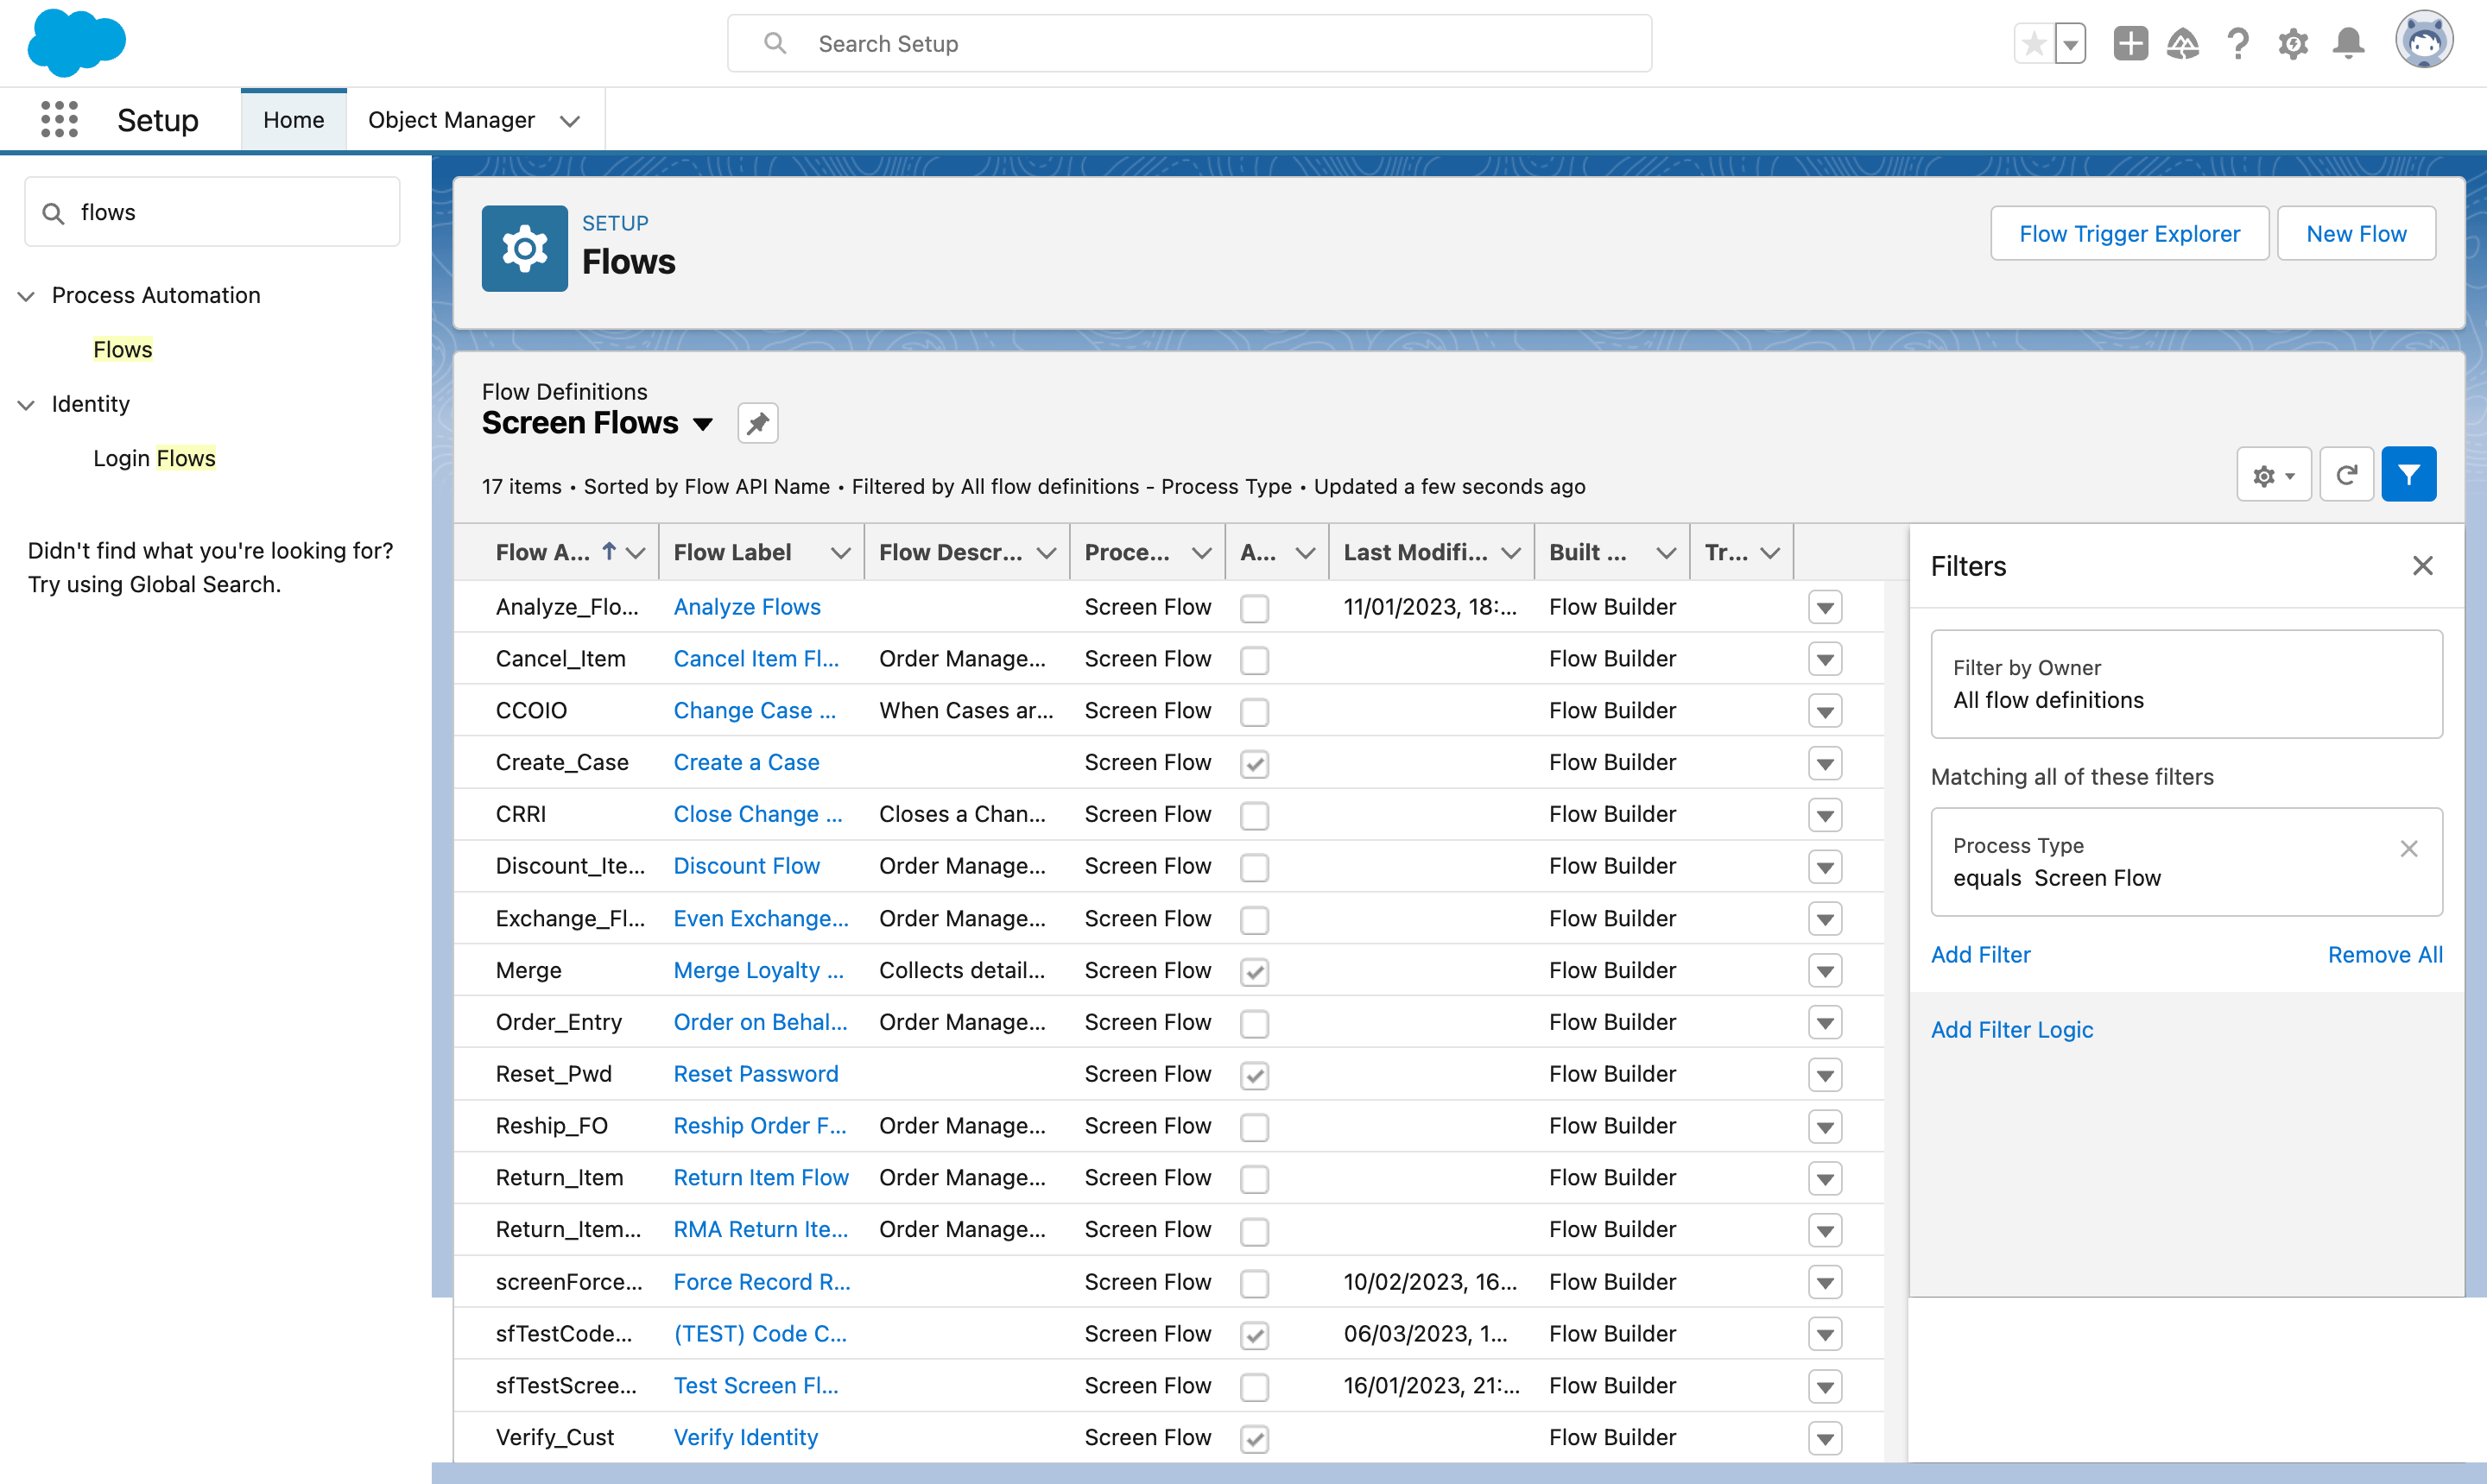Close the Filters panel

pos(2422,566)
